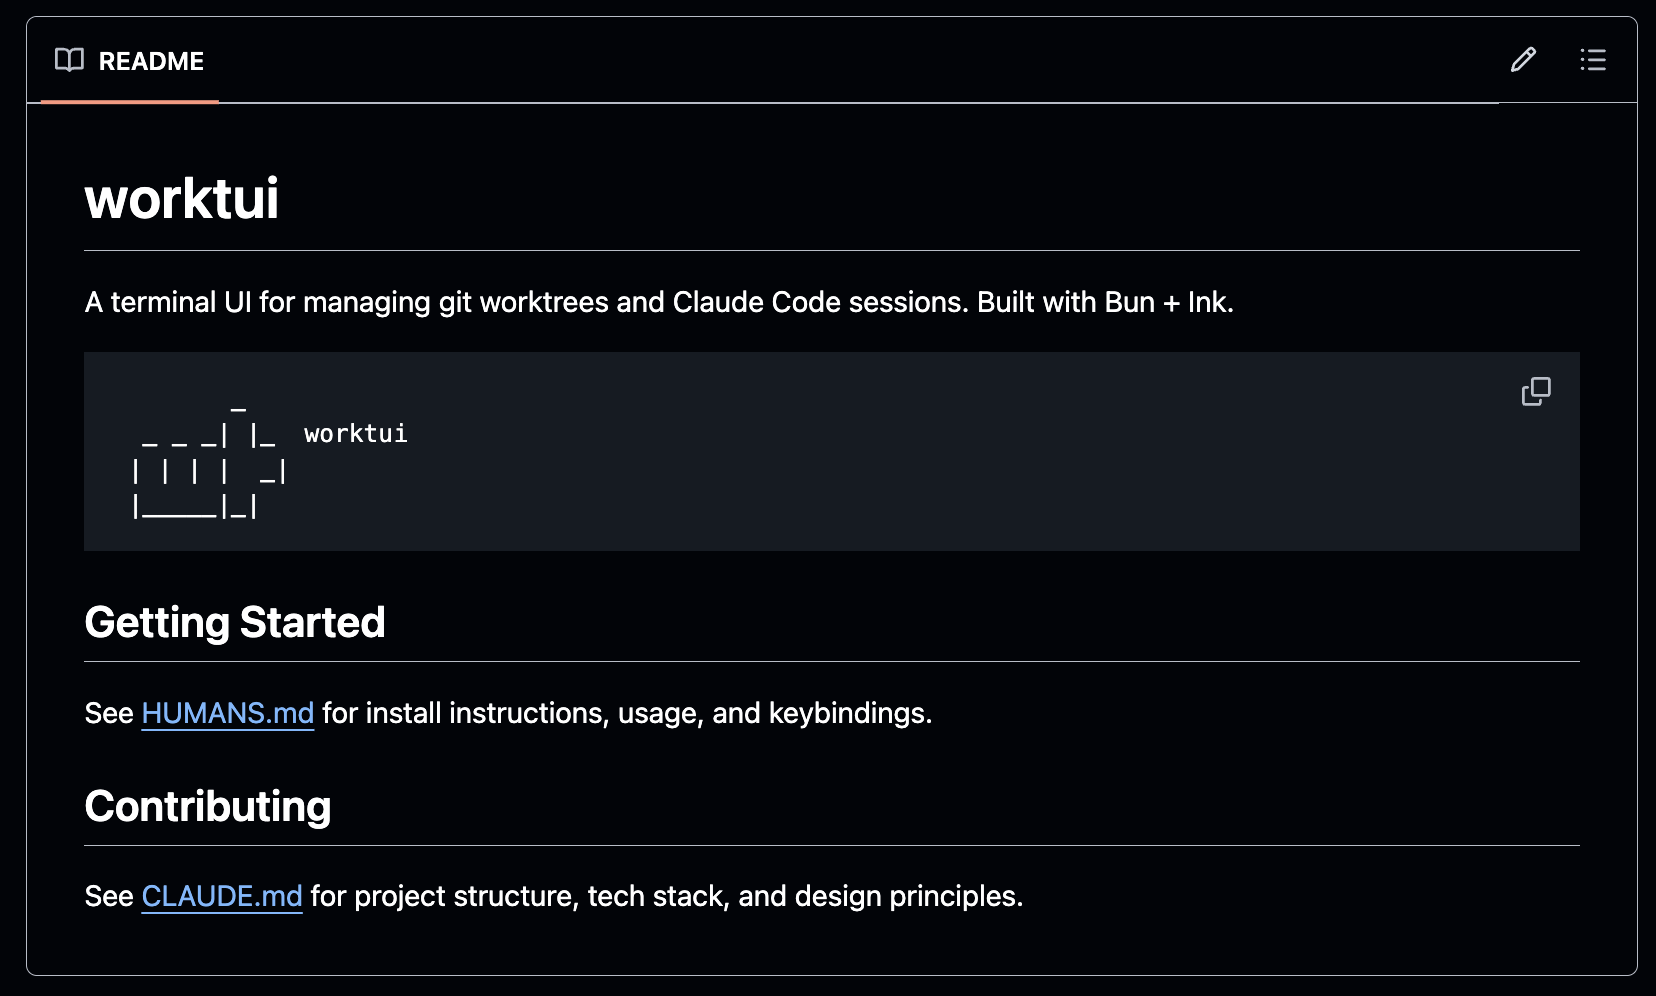1656x996 pixels.
Task: Click the project description paragraph
Action: (x=659, y=302)
